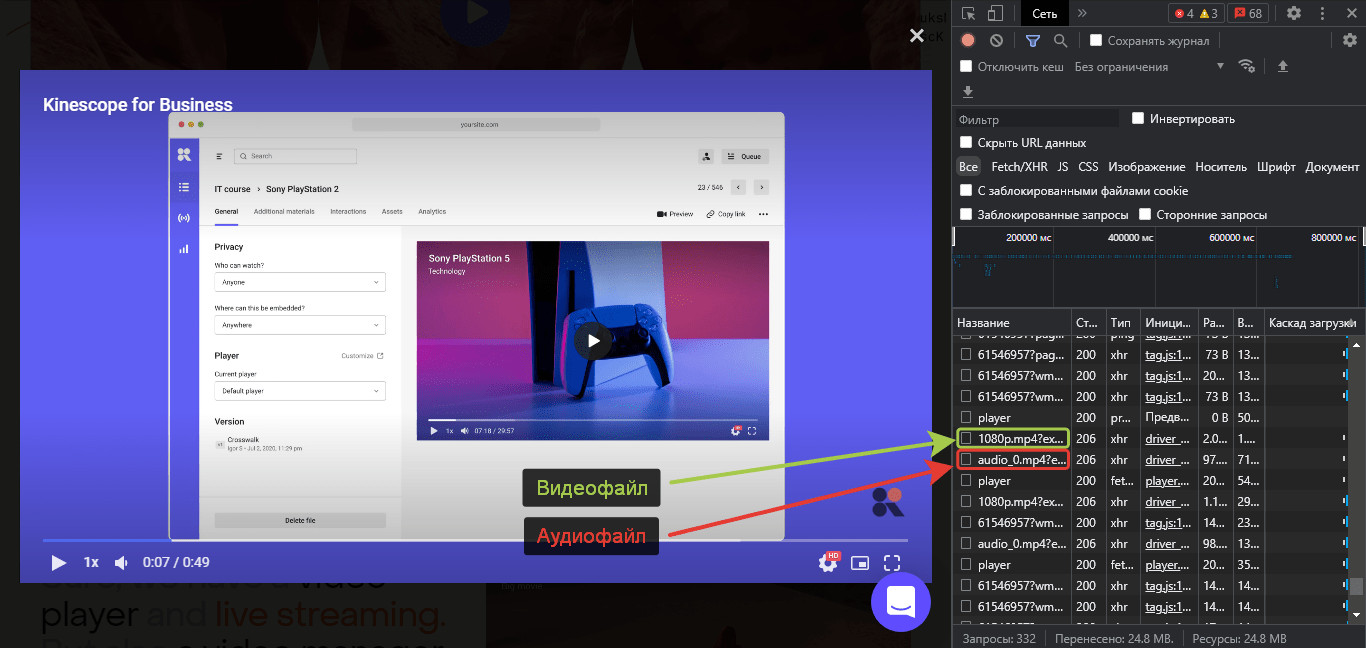This screenshot has width=1366, height=648.
Task: Check the Инвертировать filter option
Action: pos(1138,118)
